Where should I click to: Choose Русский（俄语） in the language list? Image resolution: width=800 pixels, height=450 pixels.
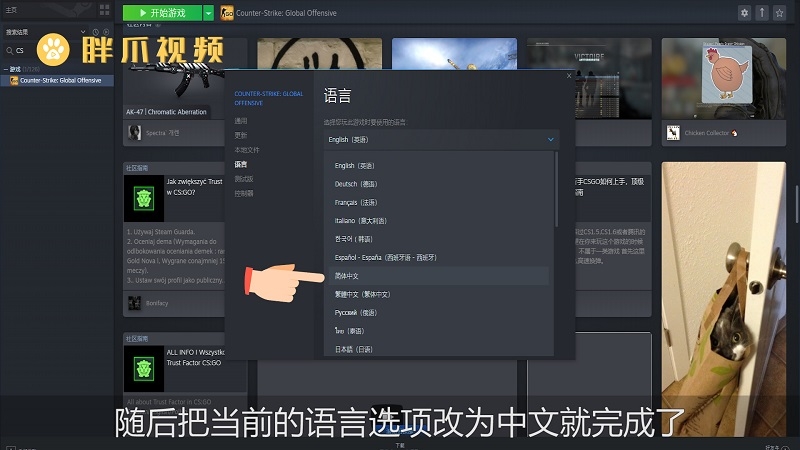pyautogui.click(x=439, y=313)
